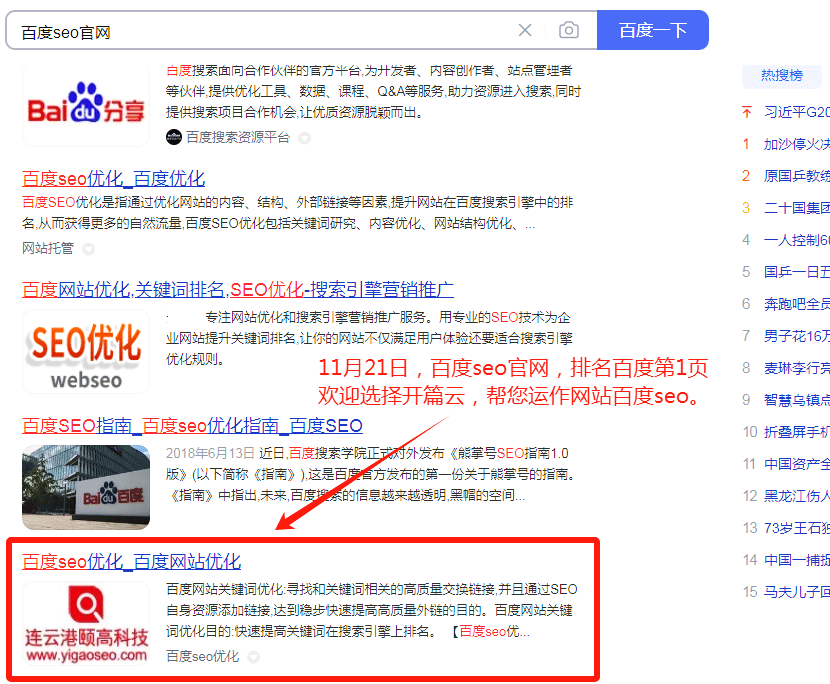Open hot search item 折叠屏手机
The image size is (830, 684).
[796, 432]
